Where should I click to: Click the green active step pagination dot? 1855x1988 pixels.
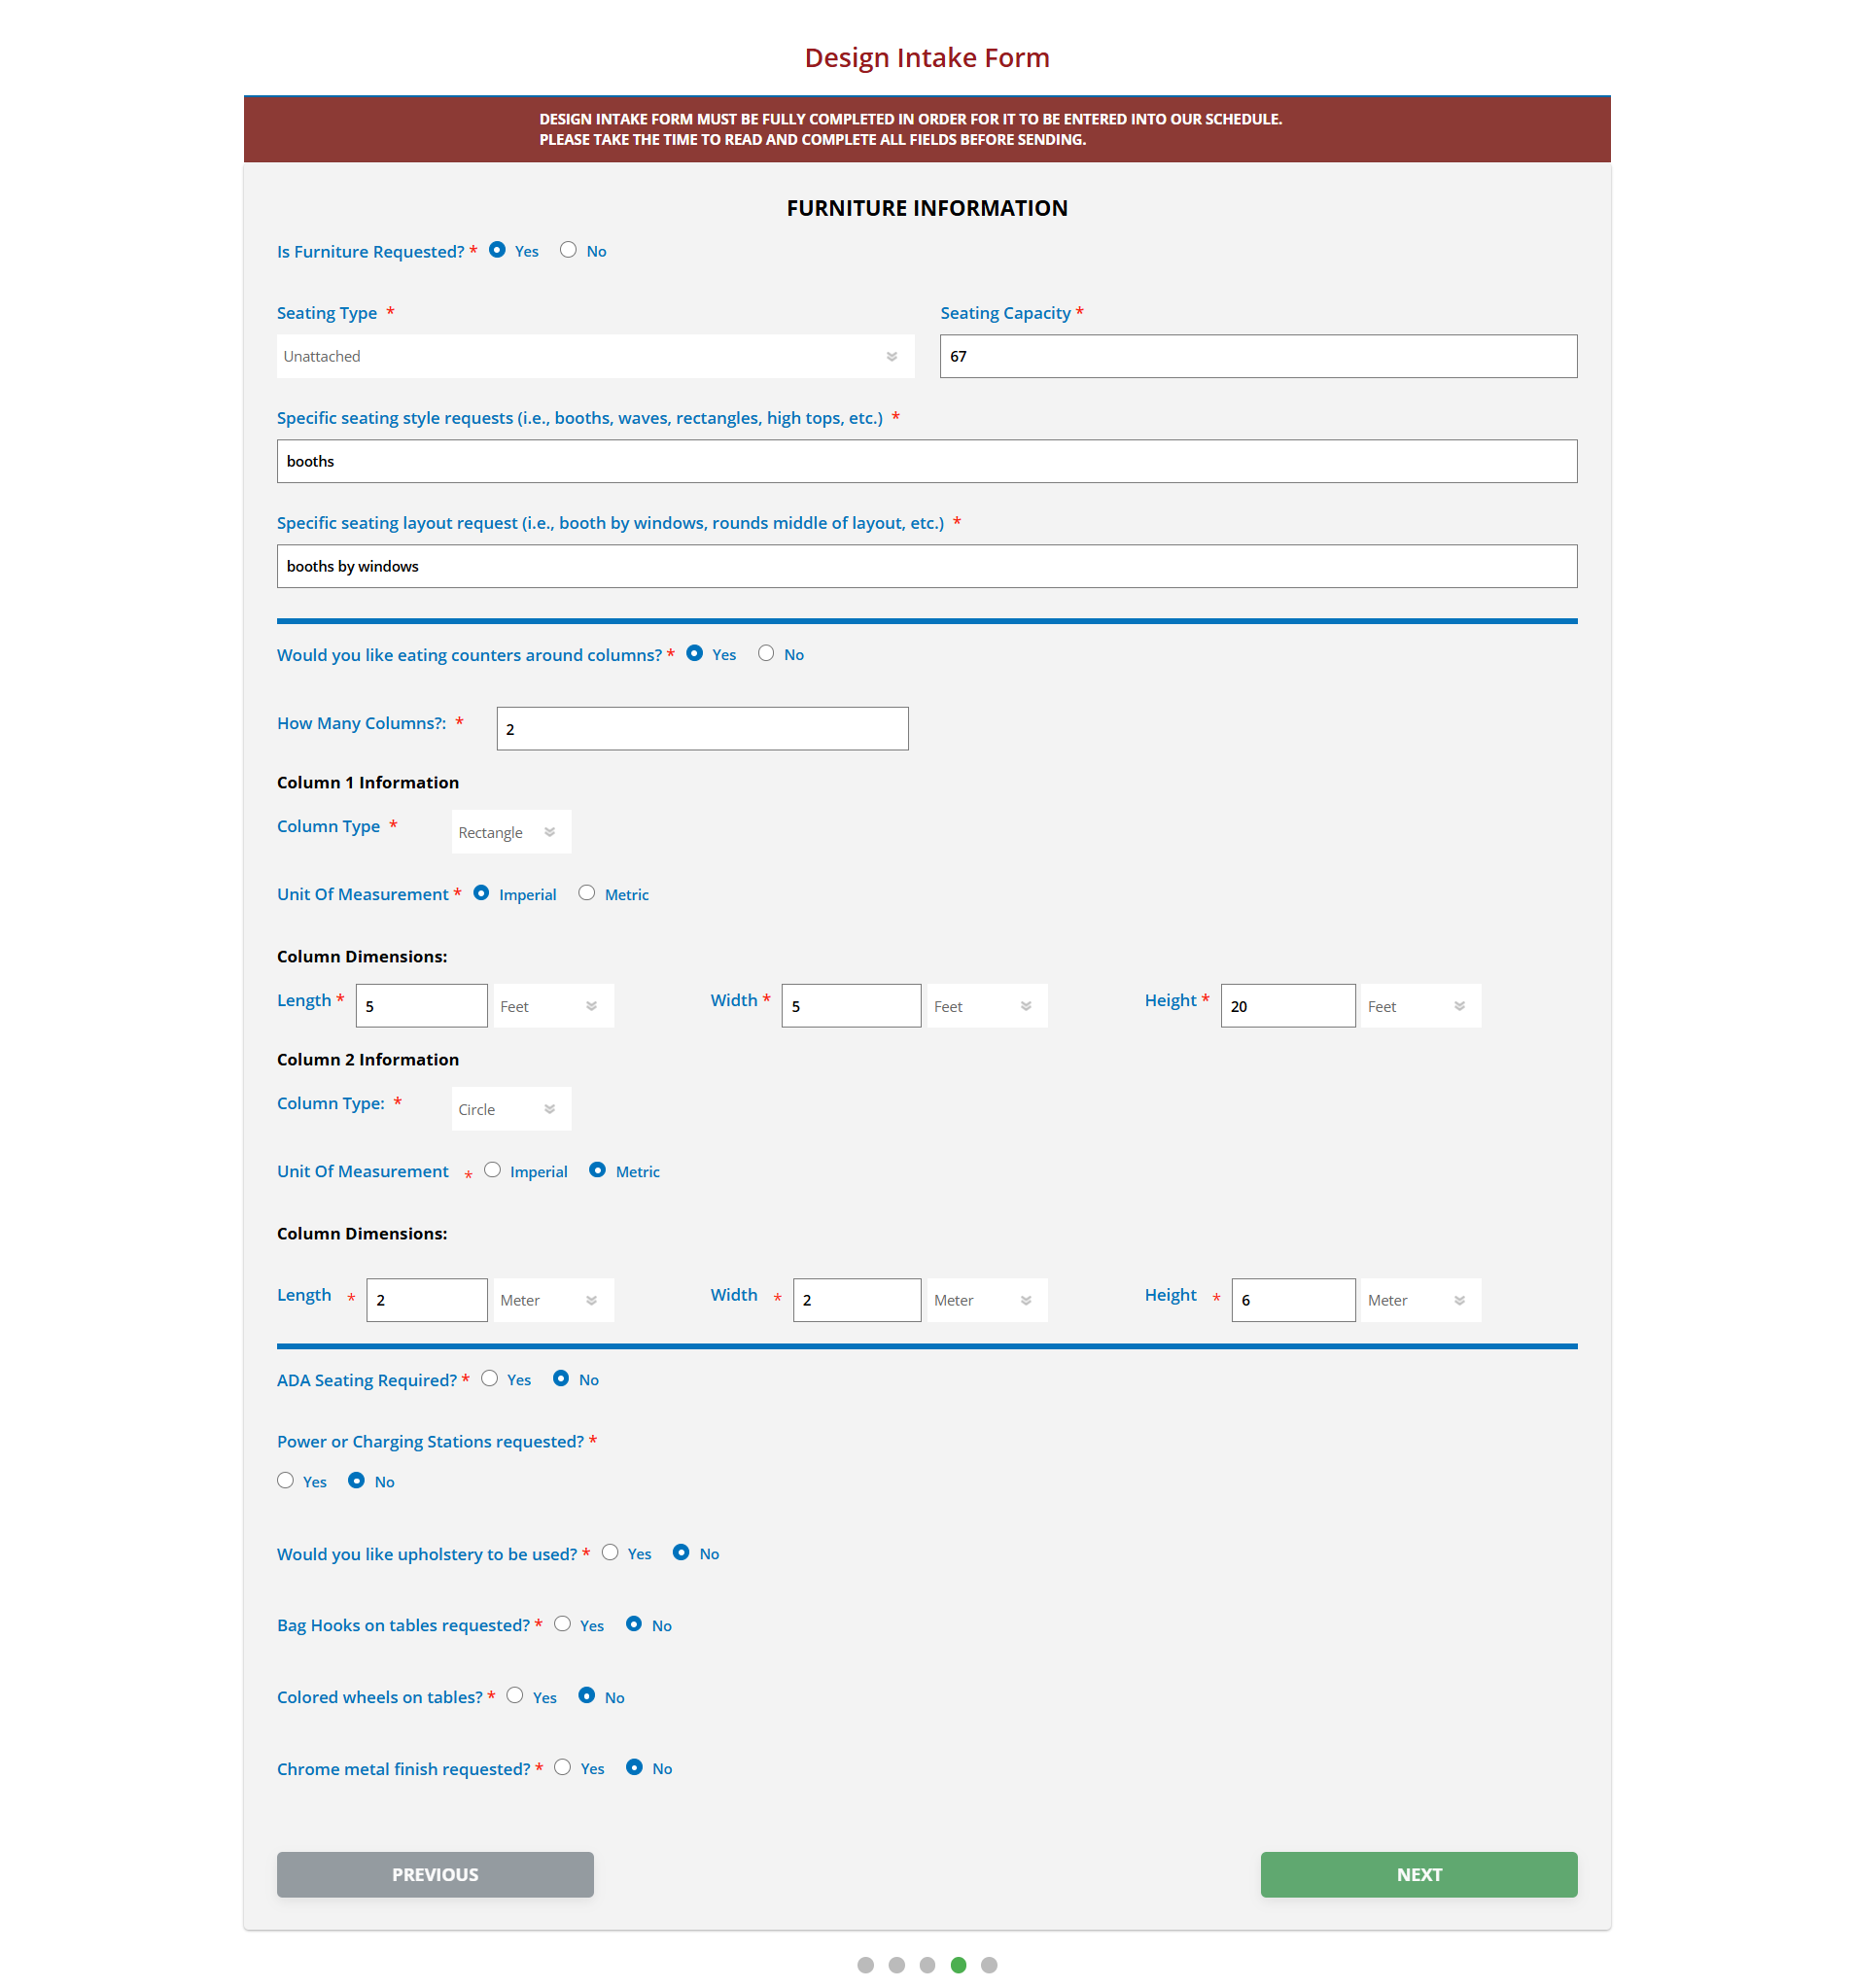(958, 1965)
